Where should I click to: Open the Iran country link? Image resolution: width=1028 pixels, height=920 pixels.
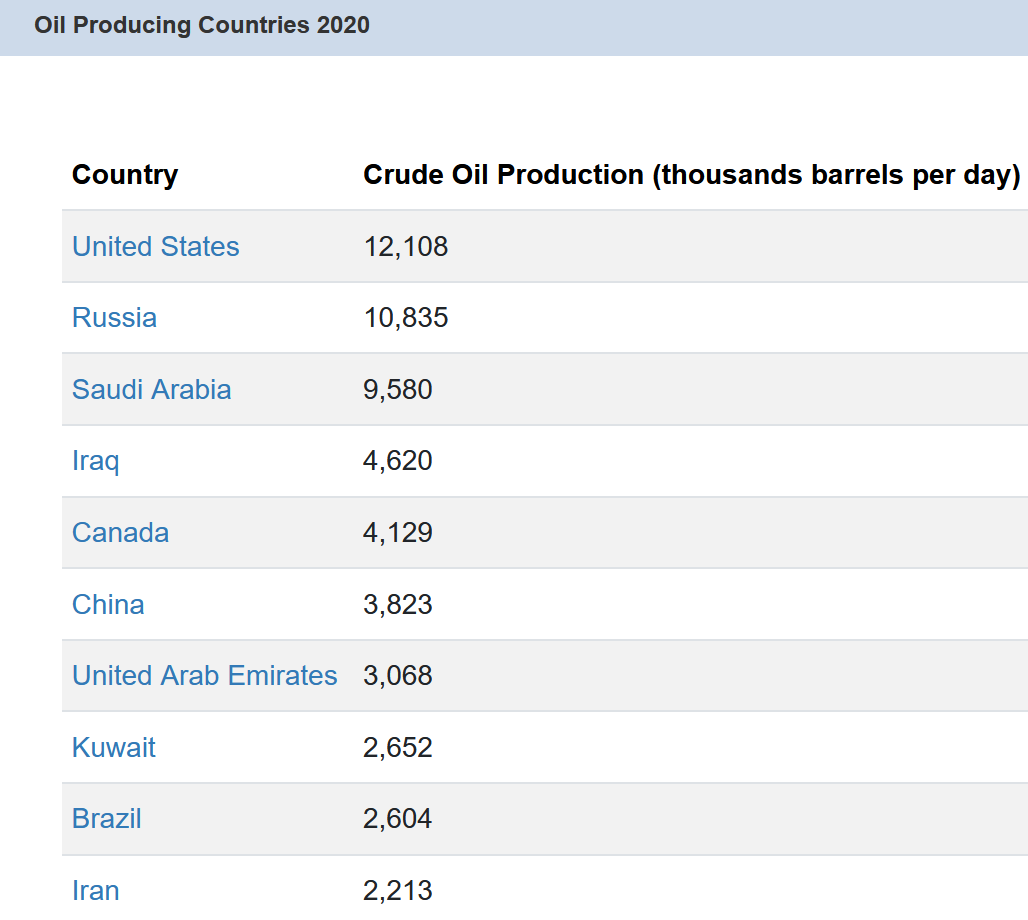[96, 890]
